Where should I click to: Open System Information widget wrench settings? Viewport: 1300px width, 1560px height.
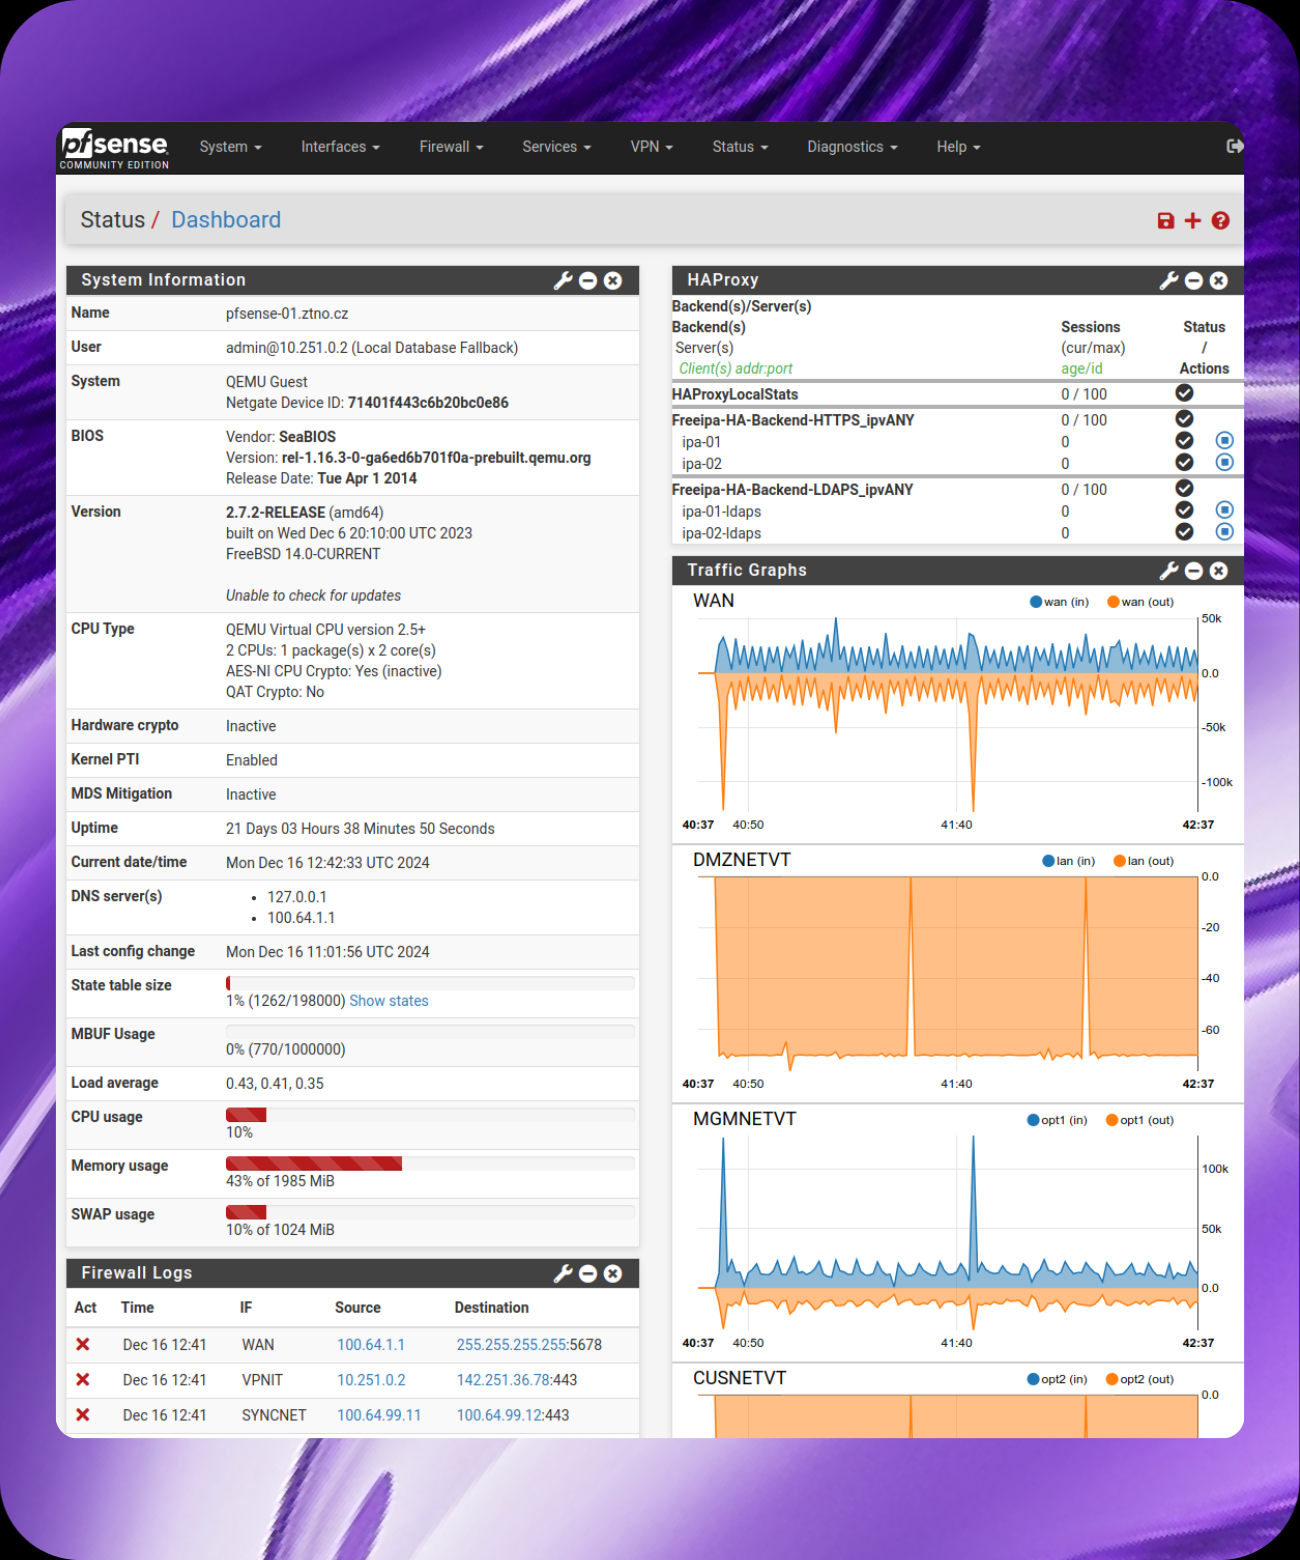coord(563,281)
